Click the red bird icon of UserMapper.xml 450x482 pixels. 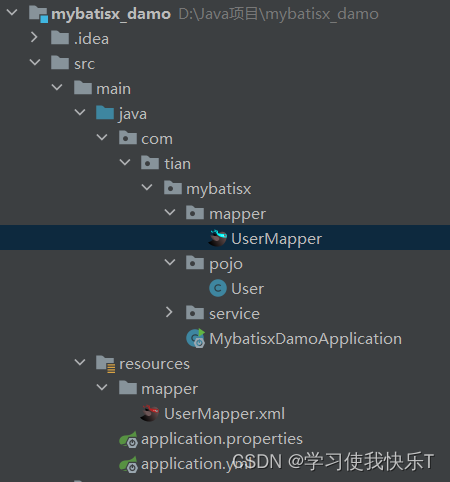click(150, 413)
